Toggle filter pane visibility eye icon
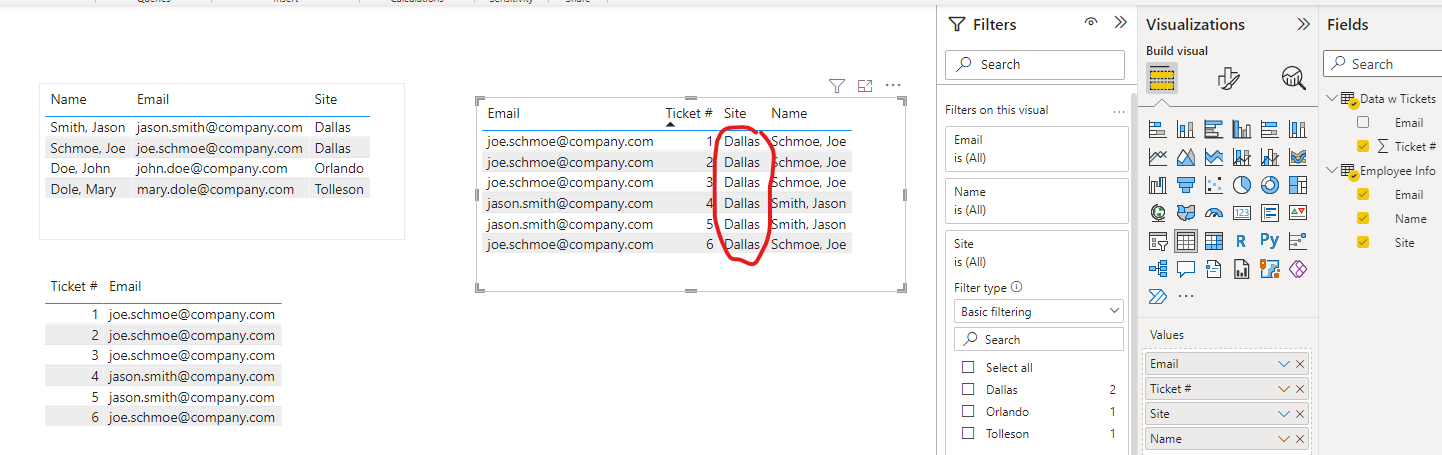The image size is (1442, 455). coord(1091,23)
